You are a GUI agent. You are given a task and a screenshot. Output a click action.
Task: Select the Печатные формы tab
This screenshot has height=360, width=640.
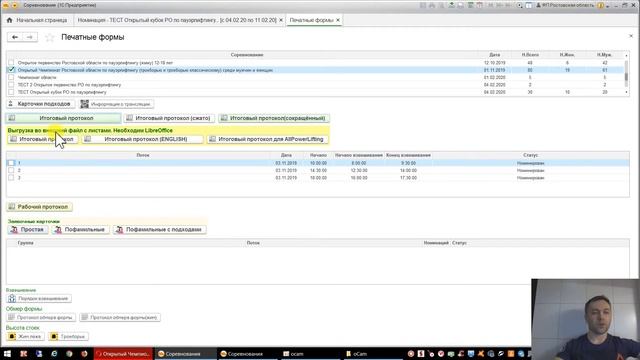[311, 20]
